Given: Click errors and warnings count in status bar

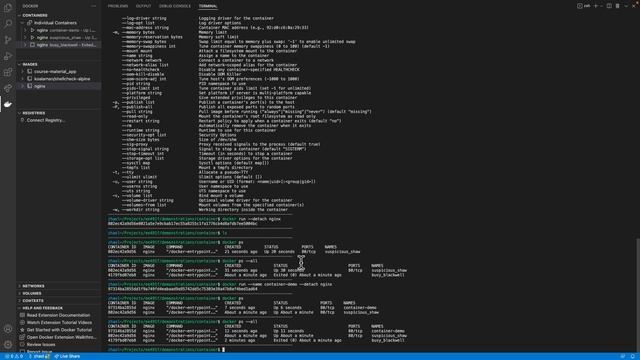Looking at the screenshot, I should (x=13, y=357).
